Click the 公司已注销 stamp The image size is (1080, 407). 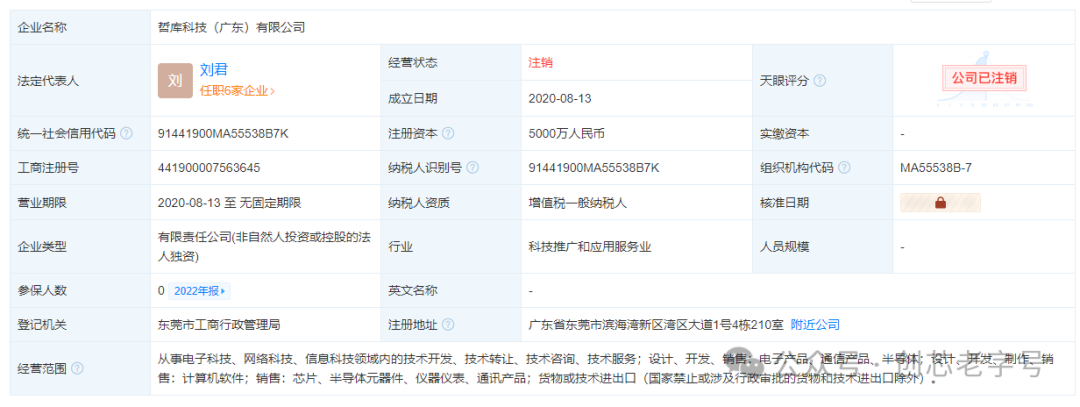point(984,78)
